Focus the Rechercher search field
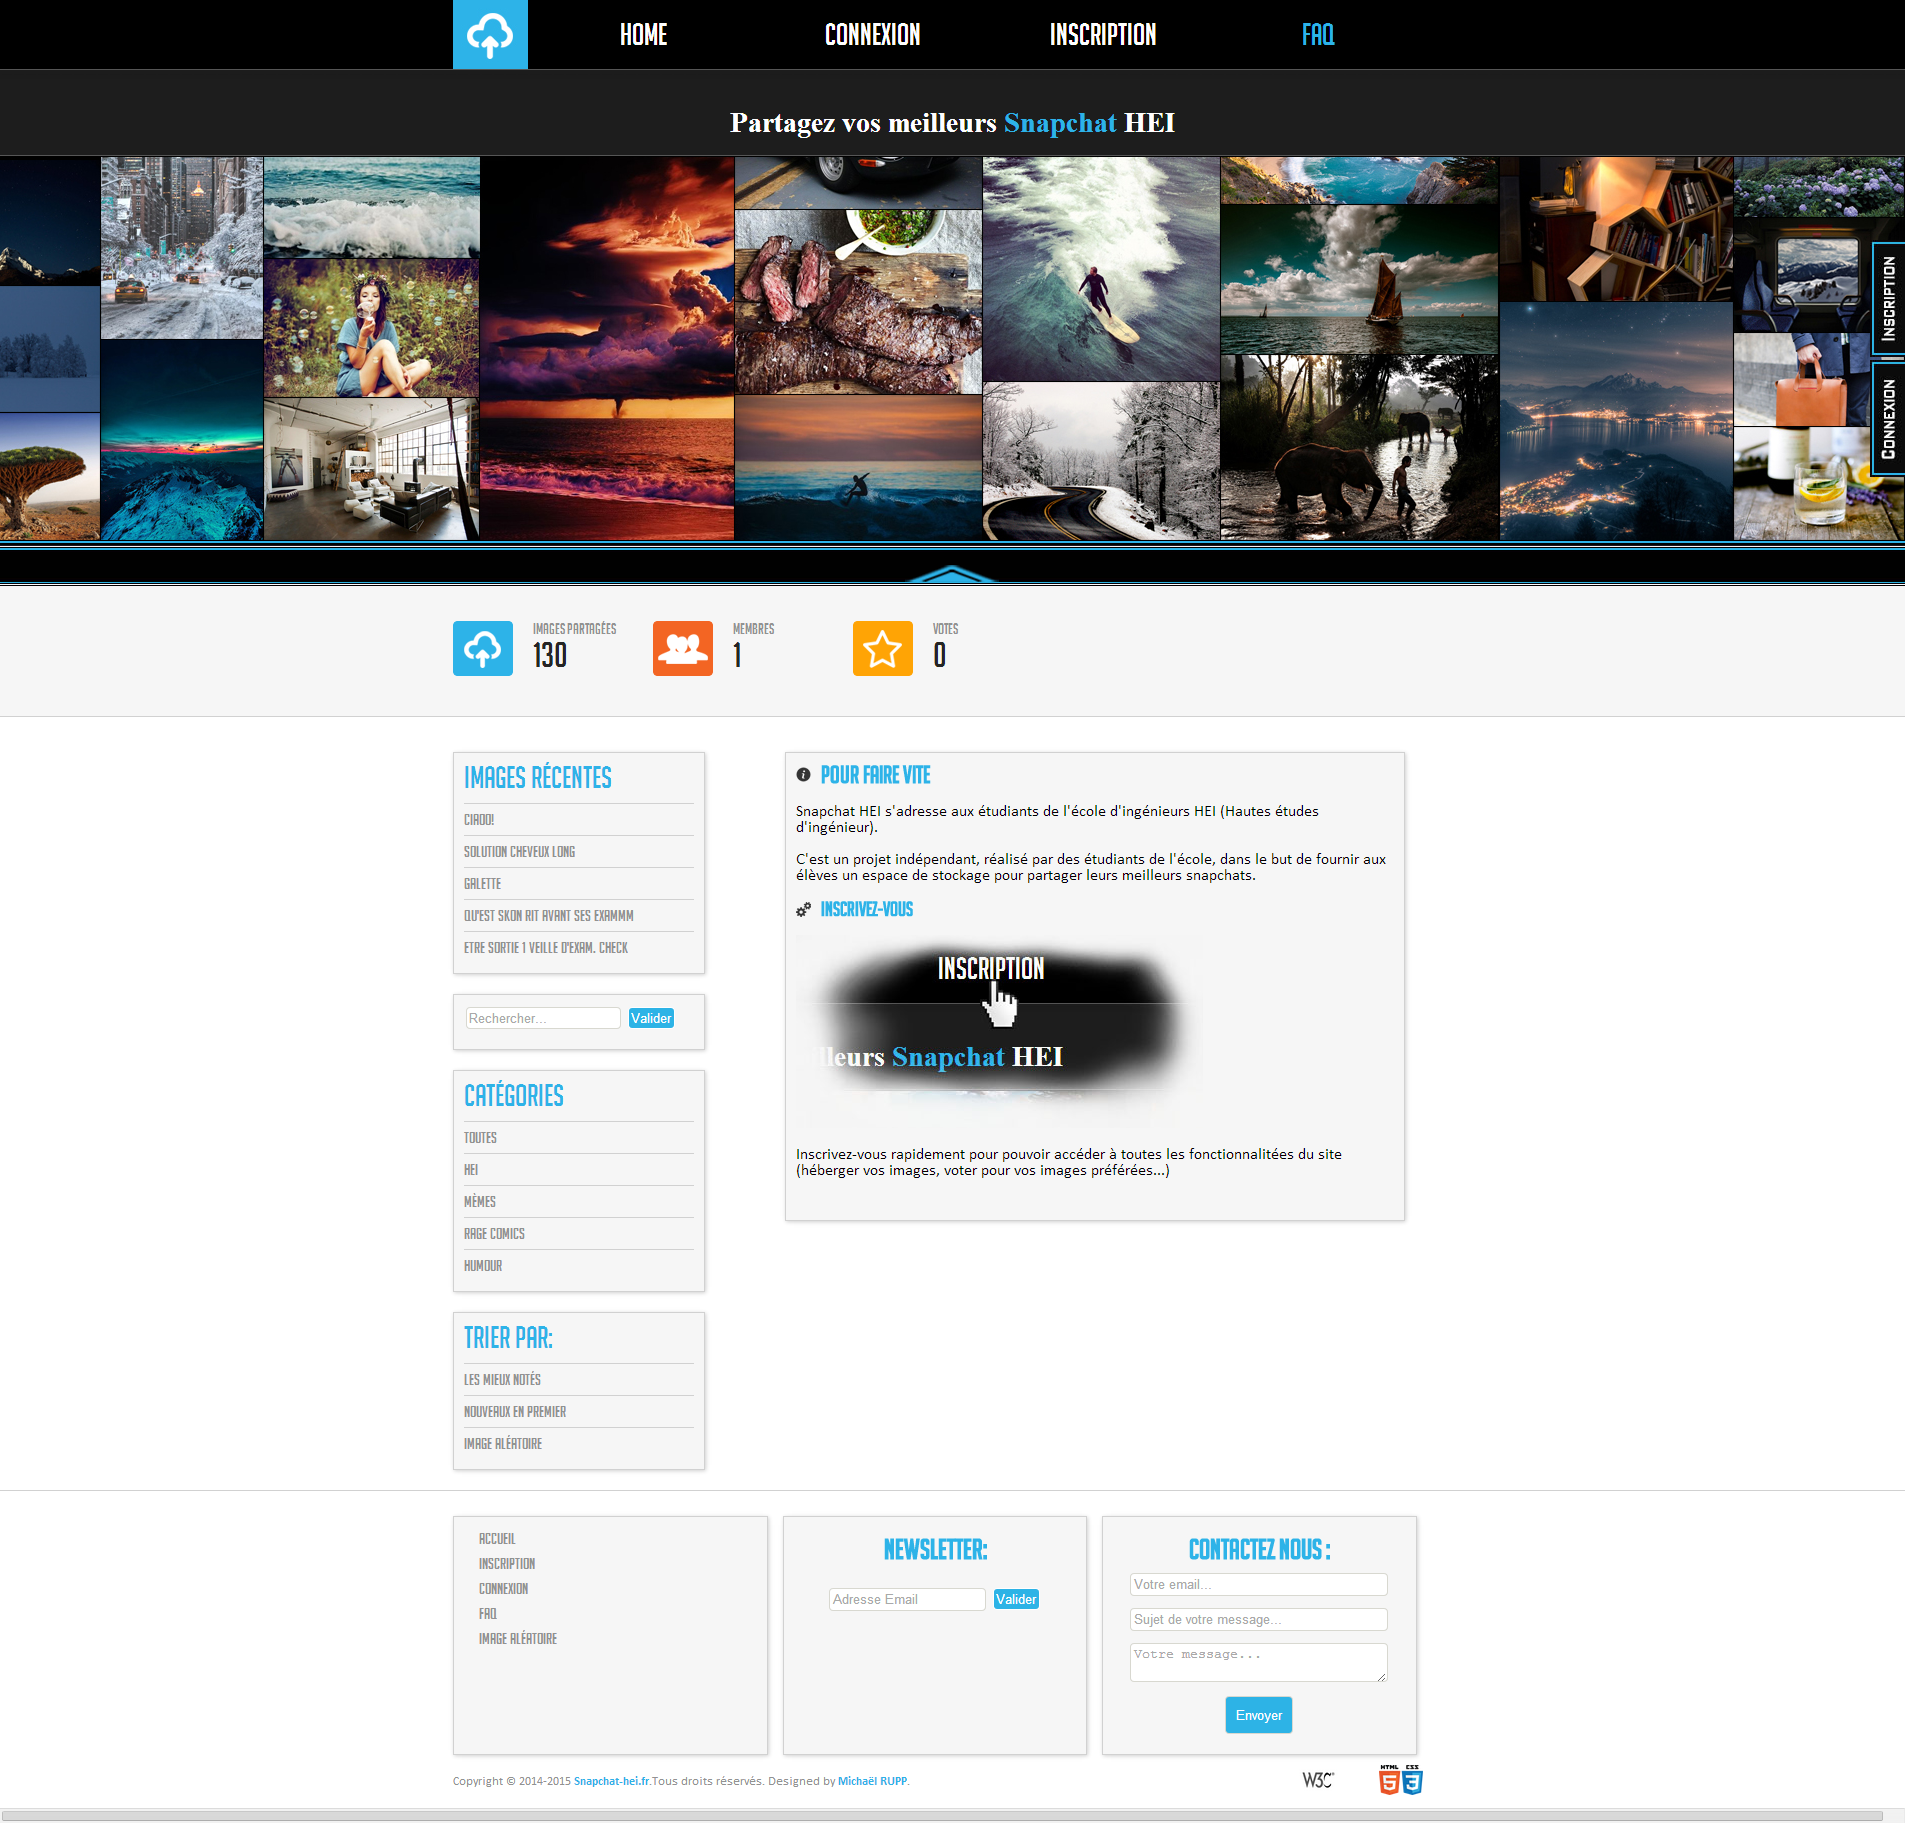 click(x=543, y=1018)
